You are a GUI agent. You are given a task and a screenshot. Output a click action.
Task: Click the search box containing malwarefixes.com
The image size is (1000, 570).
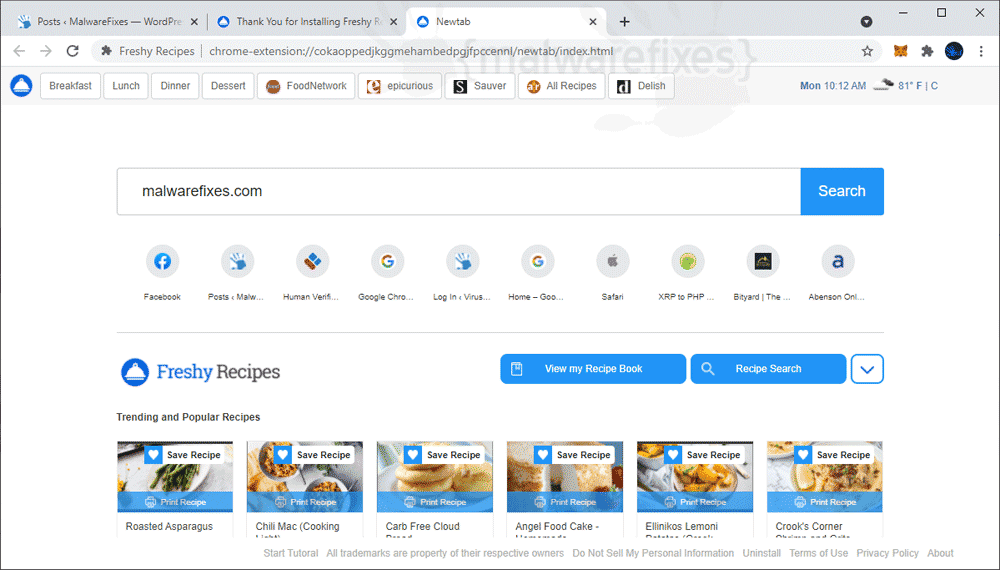click(459, 191)
